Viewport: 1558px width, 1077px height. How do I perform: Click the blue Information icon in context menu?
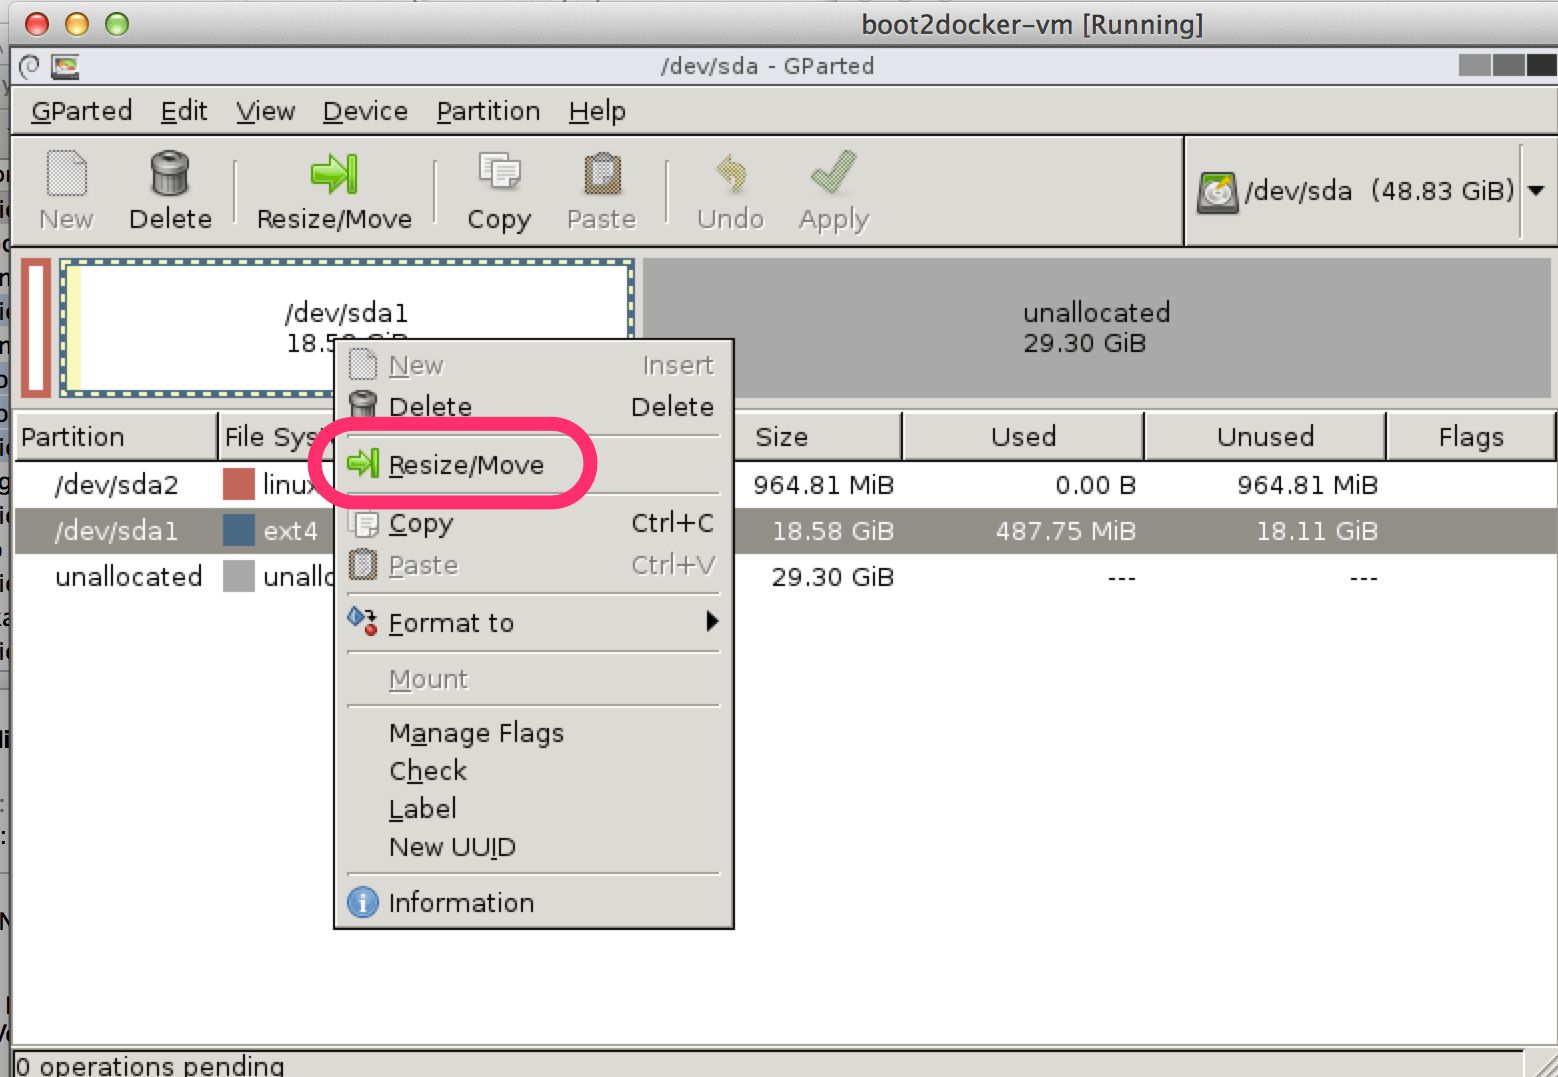[x=363, y=902]
